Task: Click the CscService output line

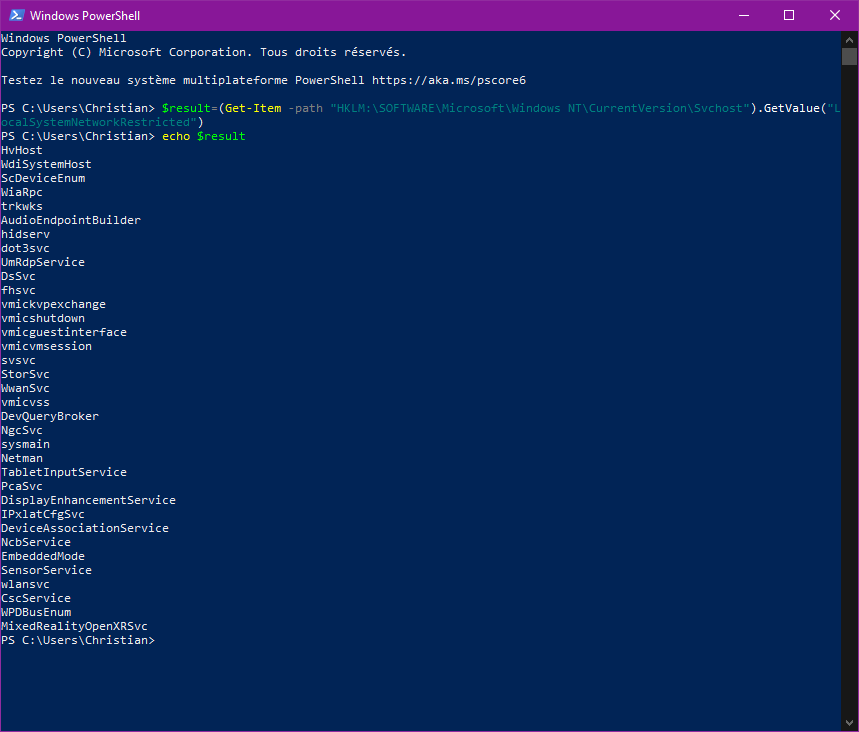Action: click(36, 598)
